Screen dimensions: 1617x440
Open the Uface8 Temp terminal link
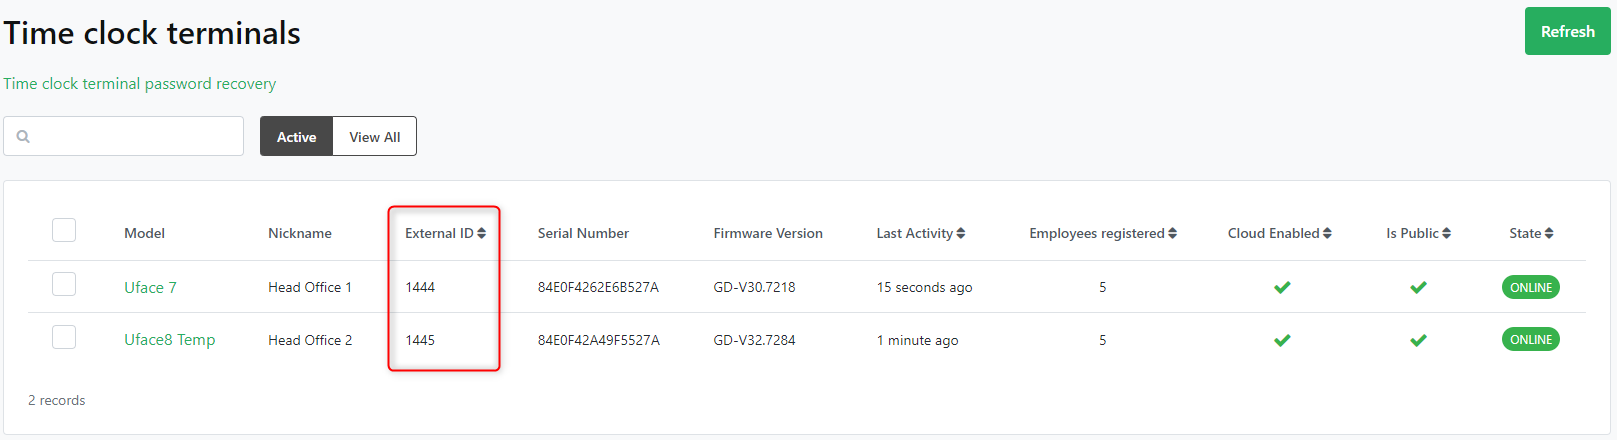(x=169, y=340)
